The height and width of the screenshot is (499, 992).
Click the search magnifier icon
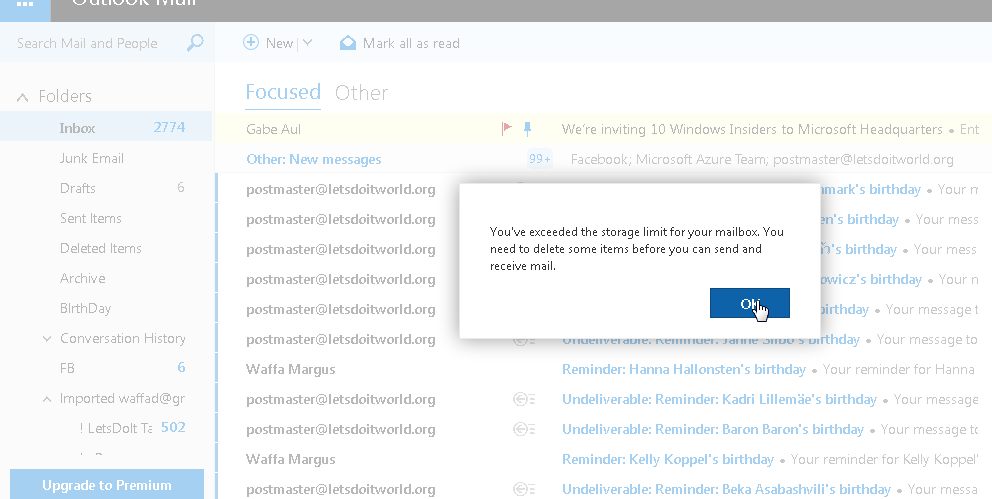click(195, 43)
